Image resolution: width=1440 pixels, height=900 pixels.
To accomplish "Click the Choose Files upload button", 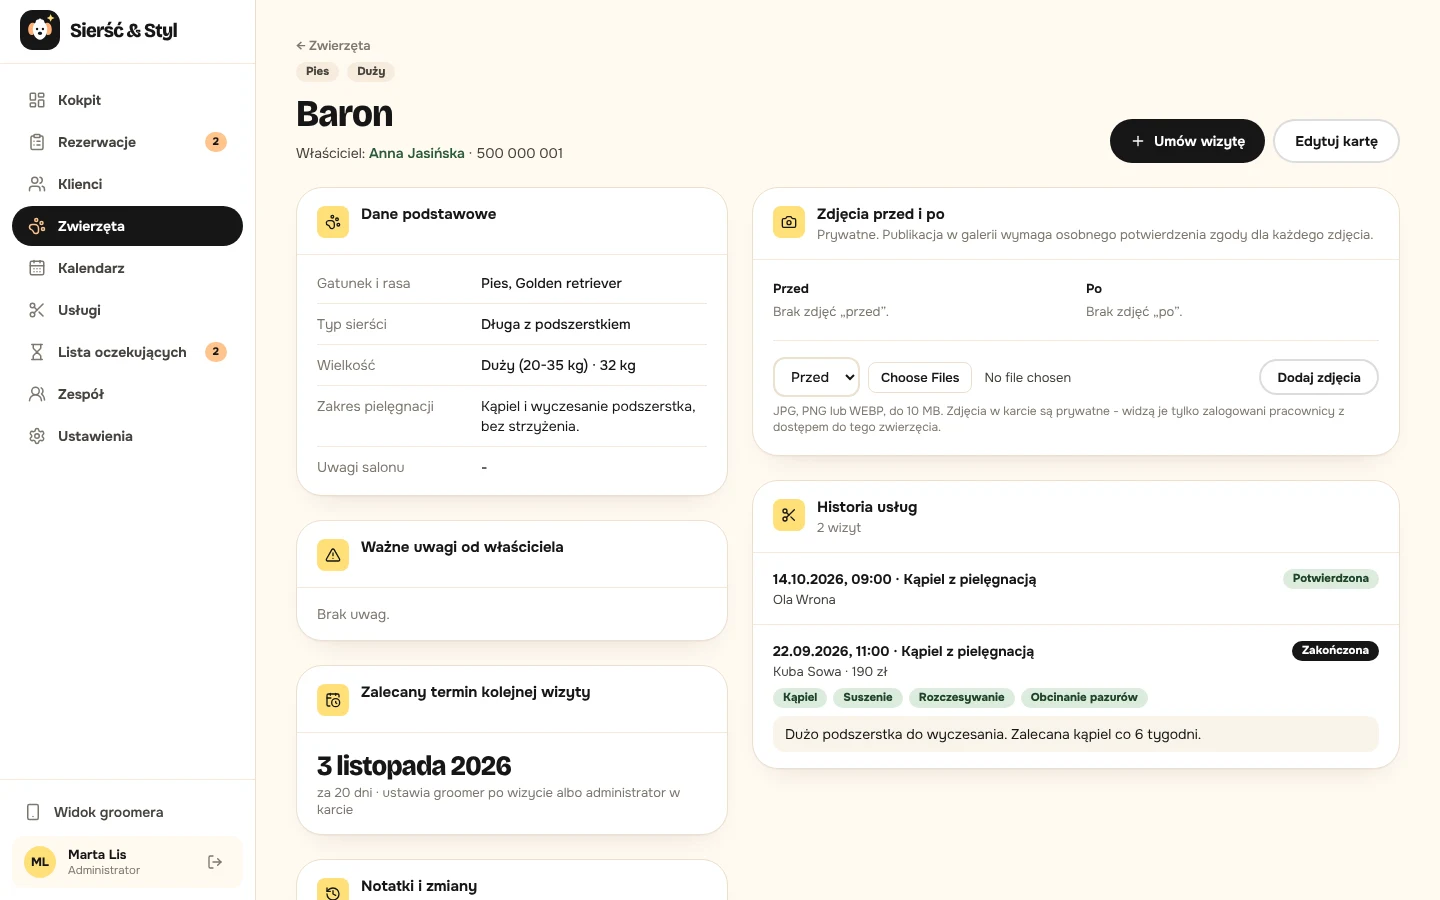I will 920,377.
